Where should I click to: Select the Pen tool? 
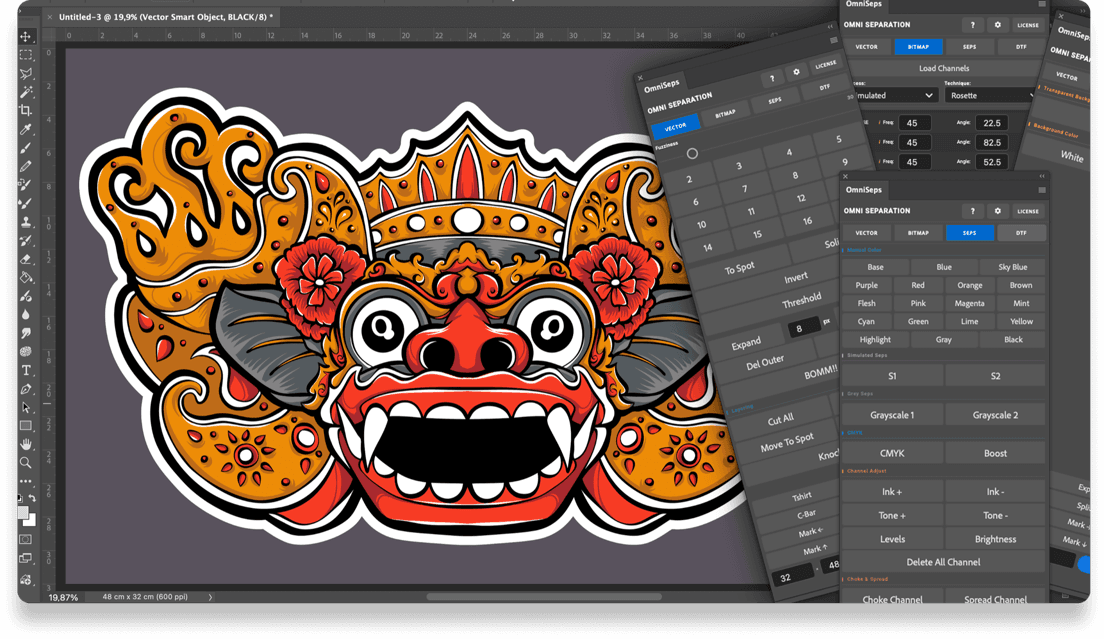tap(26, 388)
